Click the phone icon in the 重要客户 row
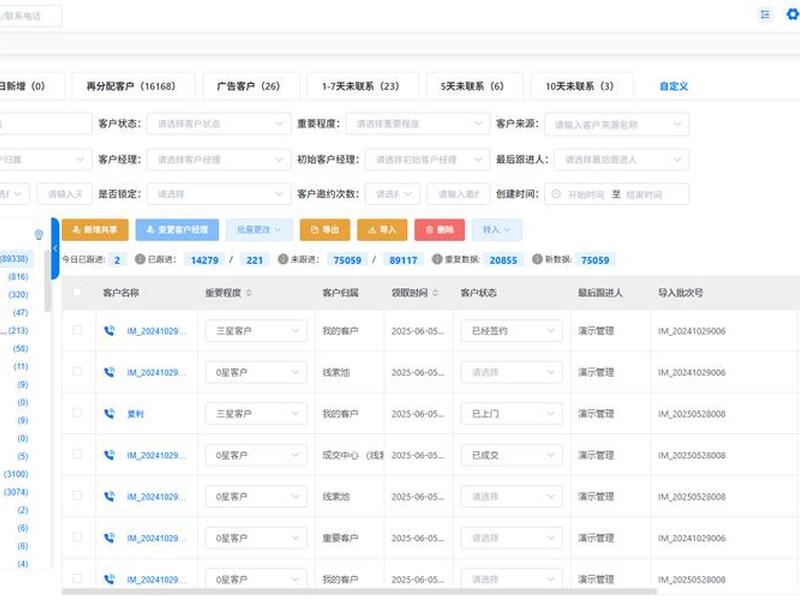The image size is (800, 600). click(x=109, y=537)
